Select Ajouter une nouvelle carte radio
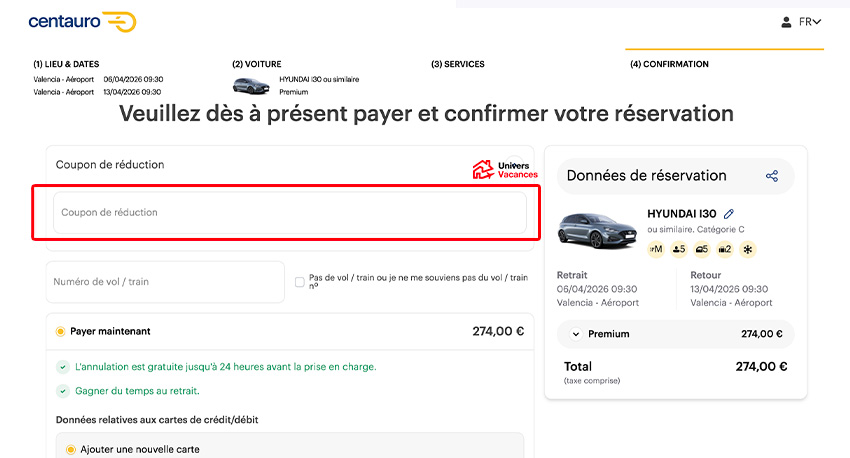Viewport: 850px width, 458px height. (70, 450)
